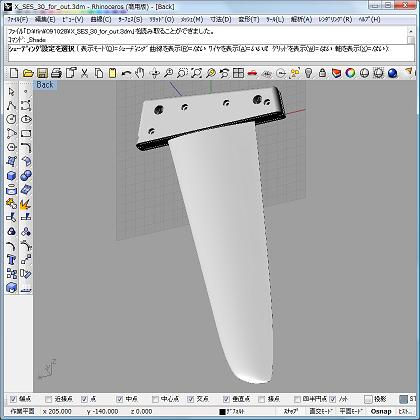Viewport: 420px width, 420px height.
Task: Open file using the folder icon
Action: pyautogui.click(x=28, y=73)
